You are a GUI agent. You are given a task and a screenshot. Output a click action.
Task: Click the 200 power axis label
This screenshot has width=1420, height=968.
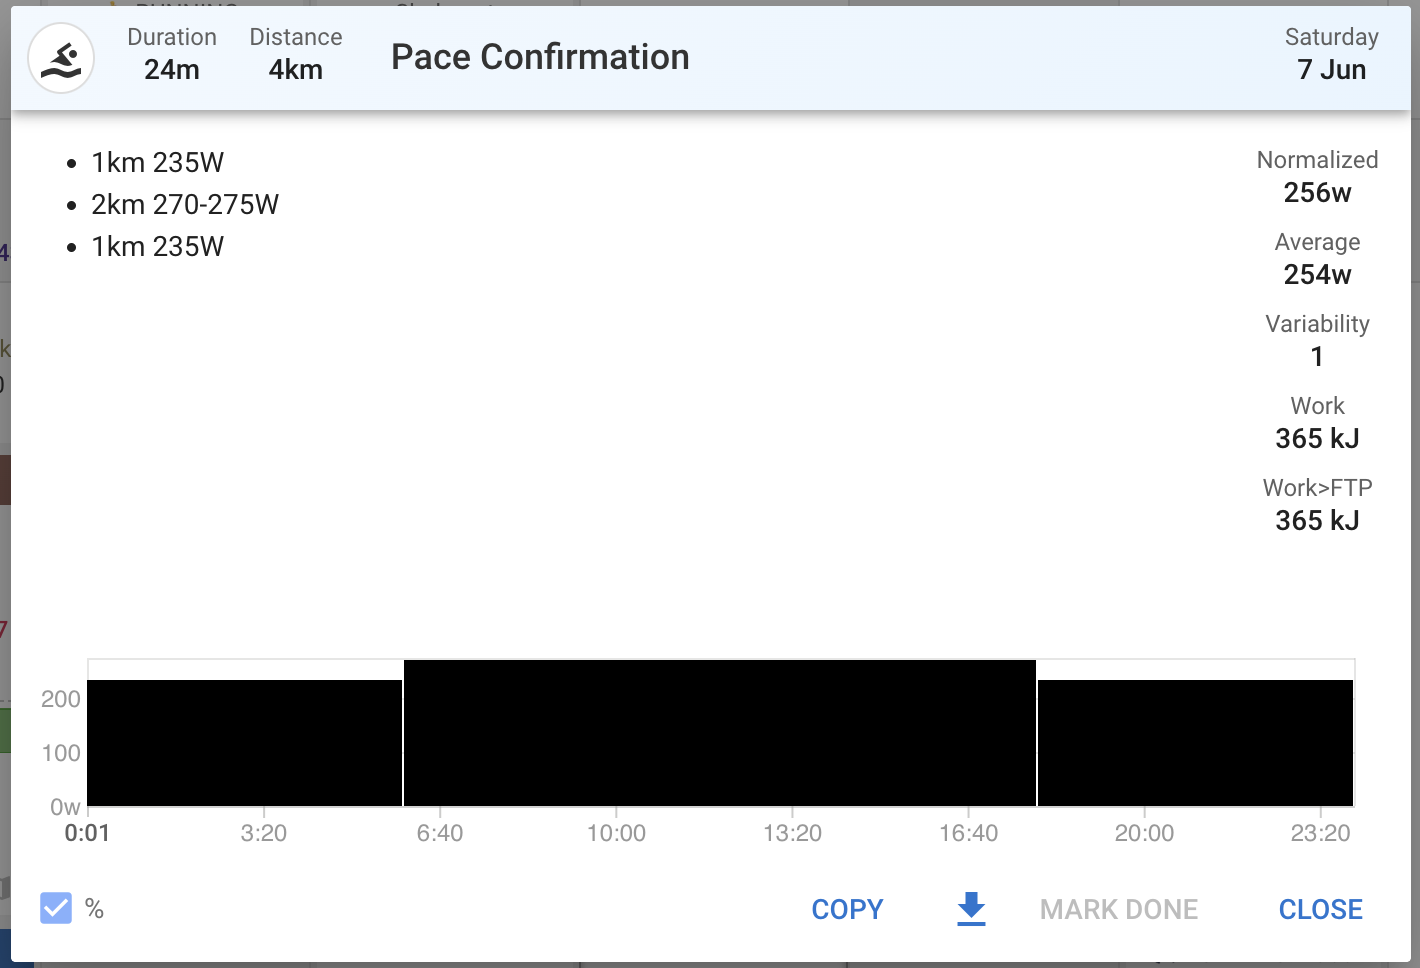61,699
